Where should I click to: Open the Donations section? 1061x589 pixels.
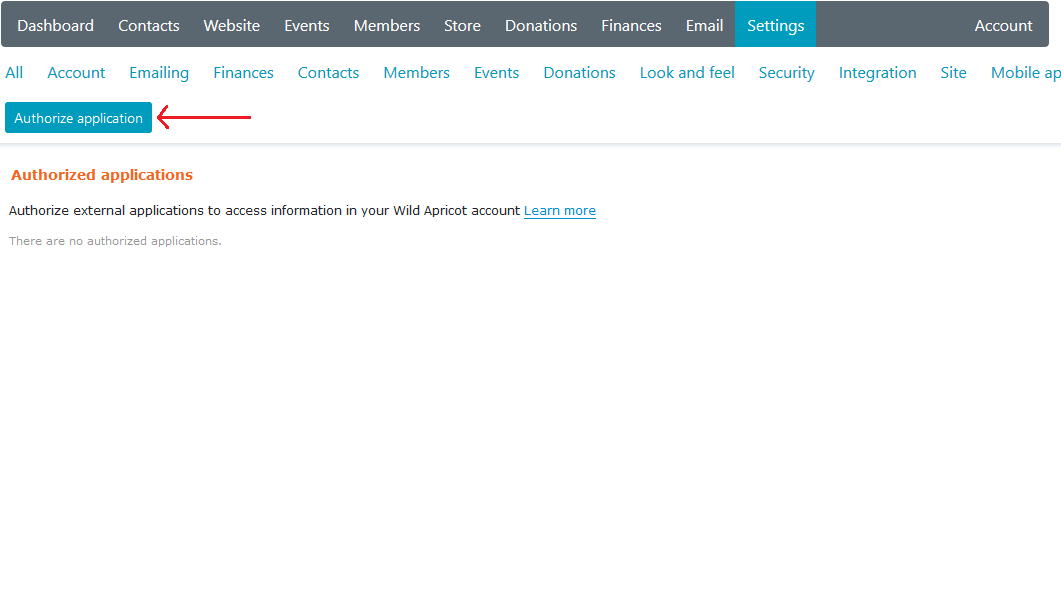[x=540, y=24]
